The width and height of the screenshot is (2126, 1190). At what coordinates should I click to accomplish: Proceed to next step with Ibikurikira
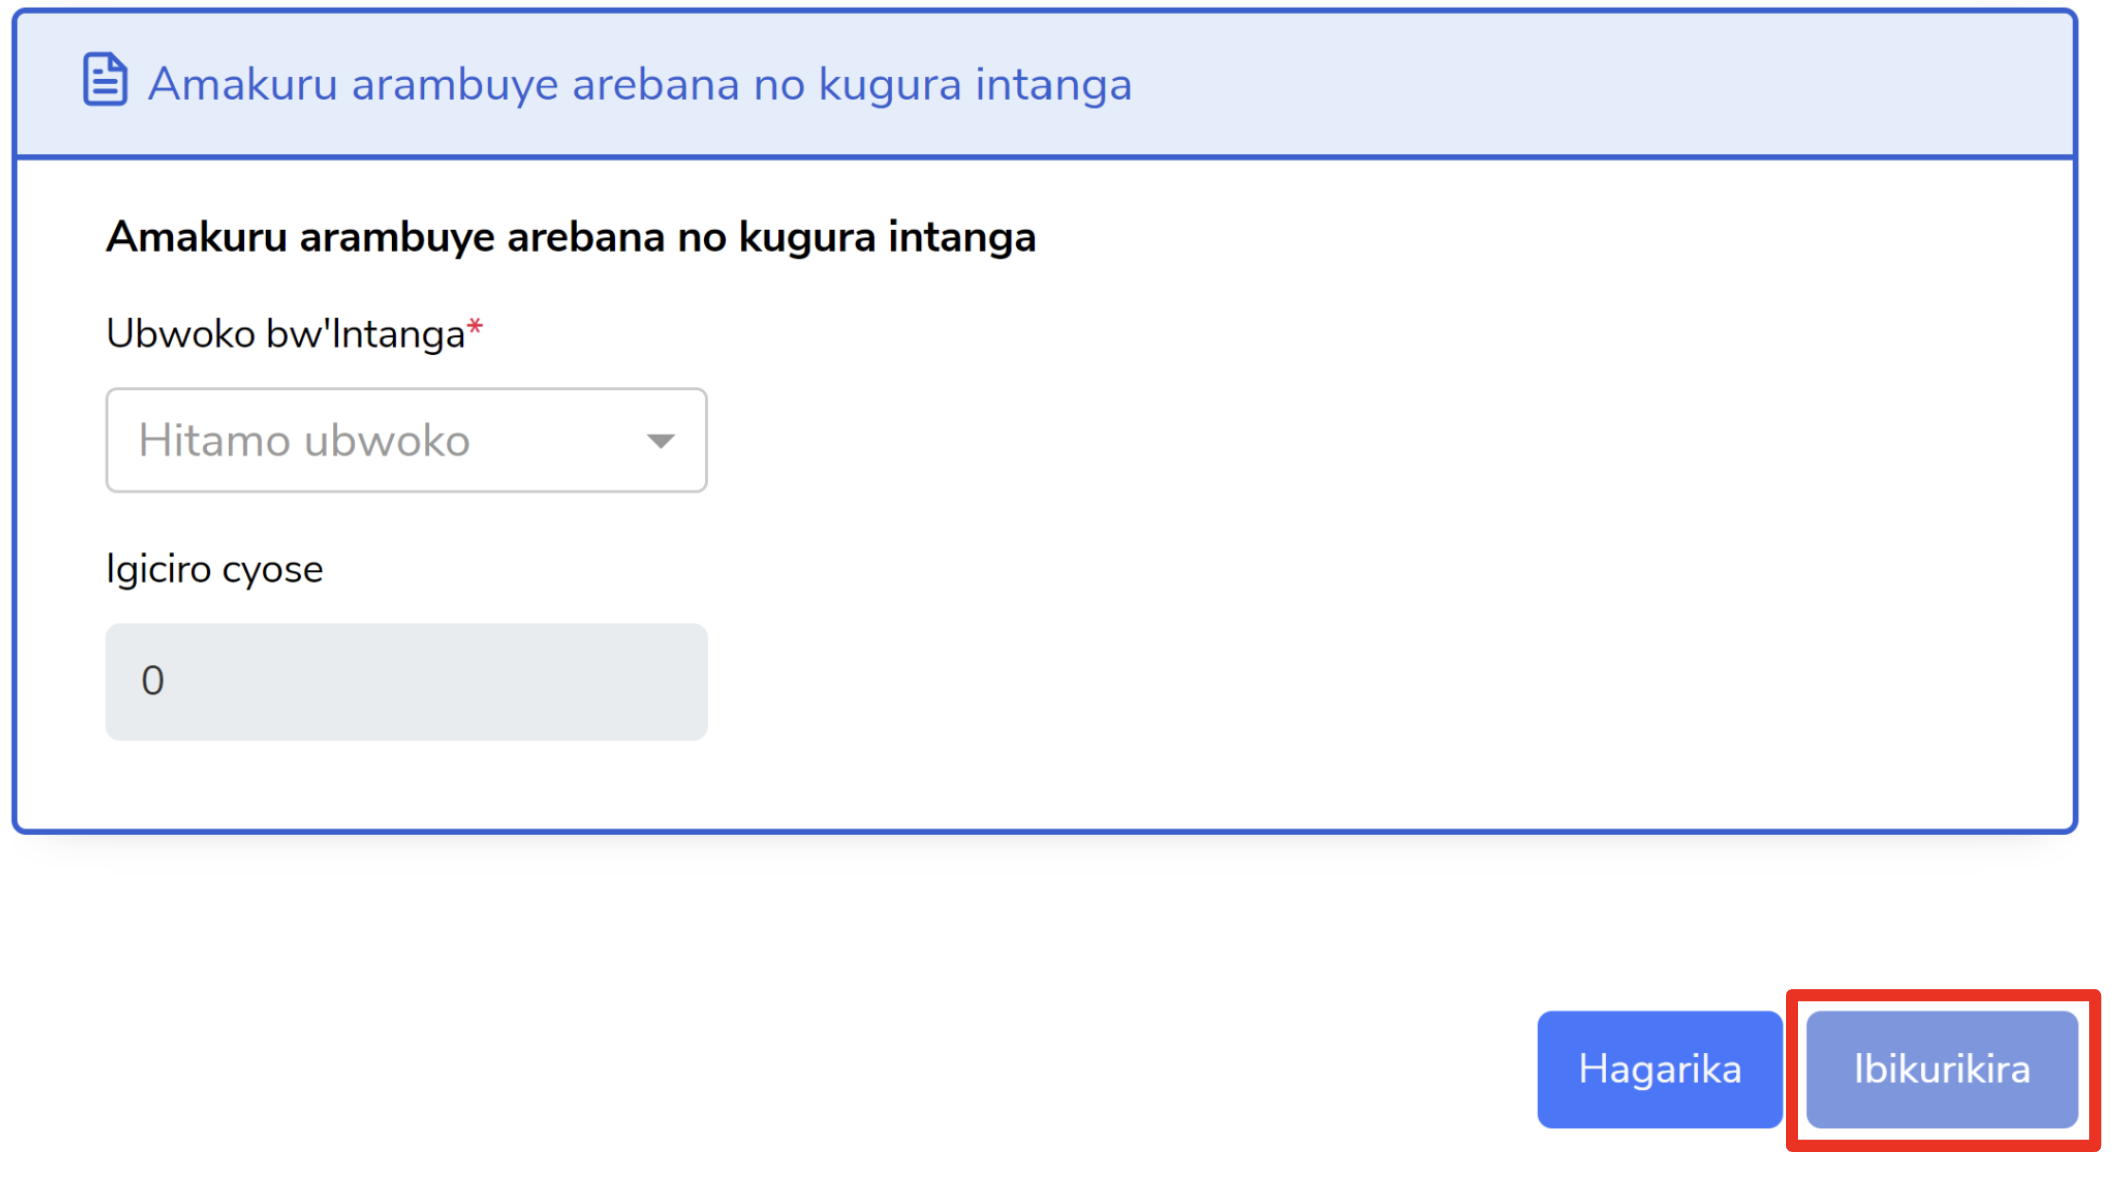(x=1941, y=1069)
